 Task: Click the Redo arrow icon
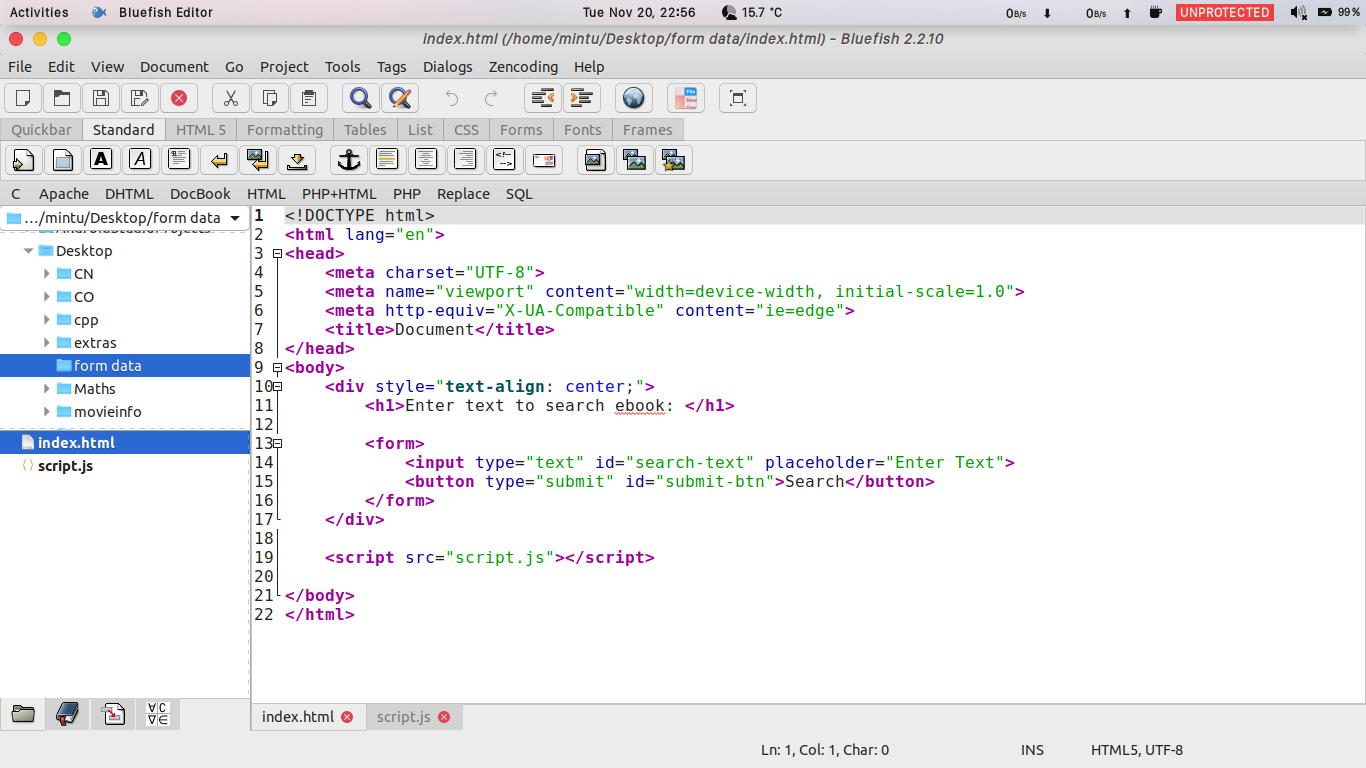coord(491,98)
